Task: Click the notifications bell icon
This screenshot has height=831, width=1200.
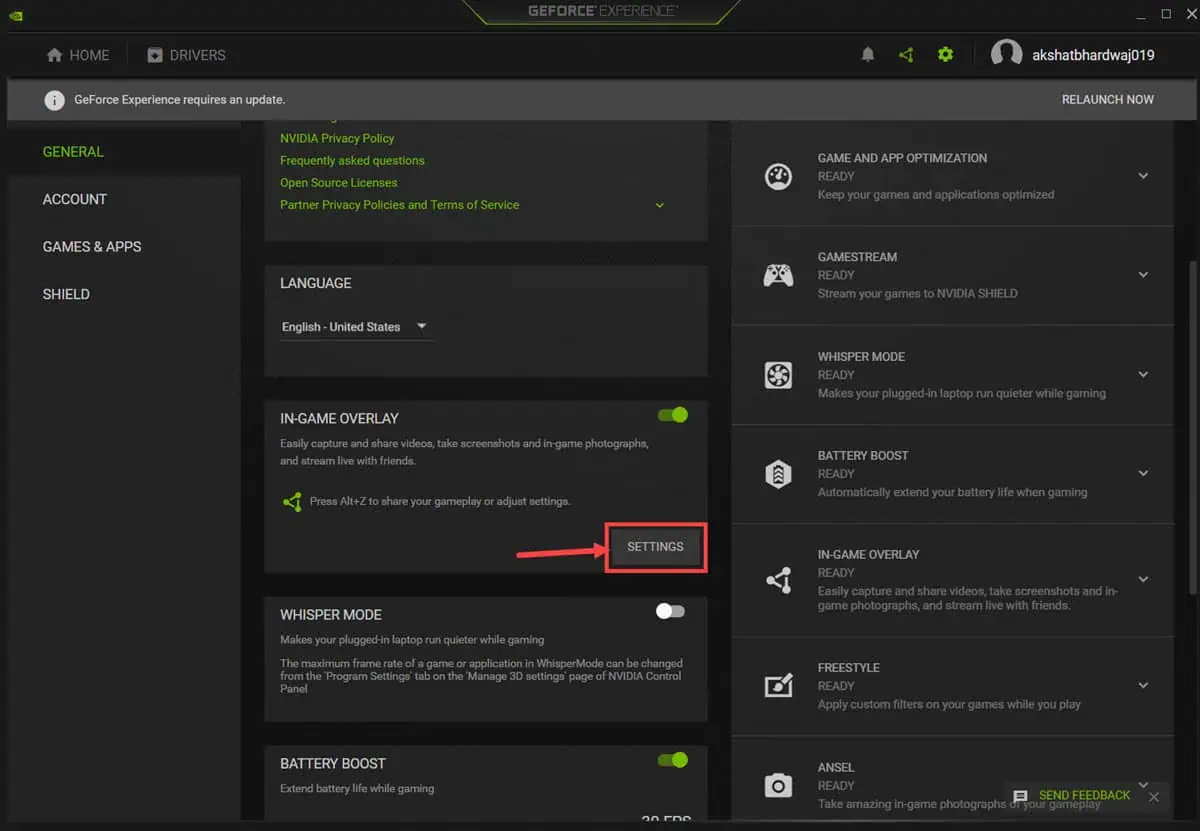Action: [x=867, y=55]
